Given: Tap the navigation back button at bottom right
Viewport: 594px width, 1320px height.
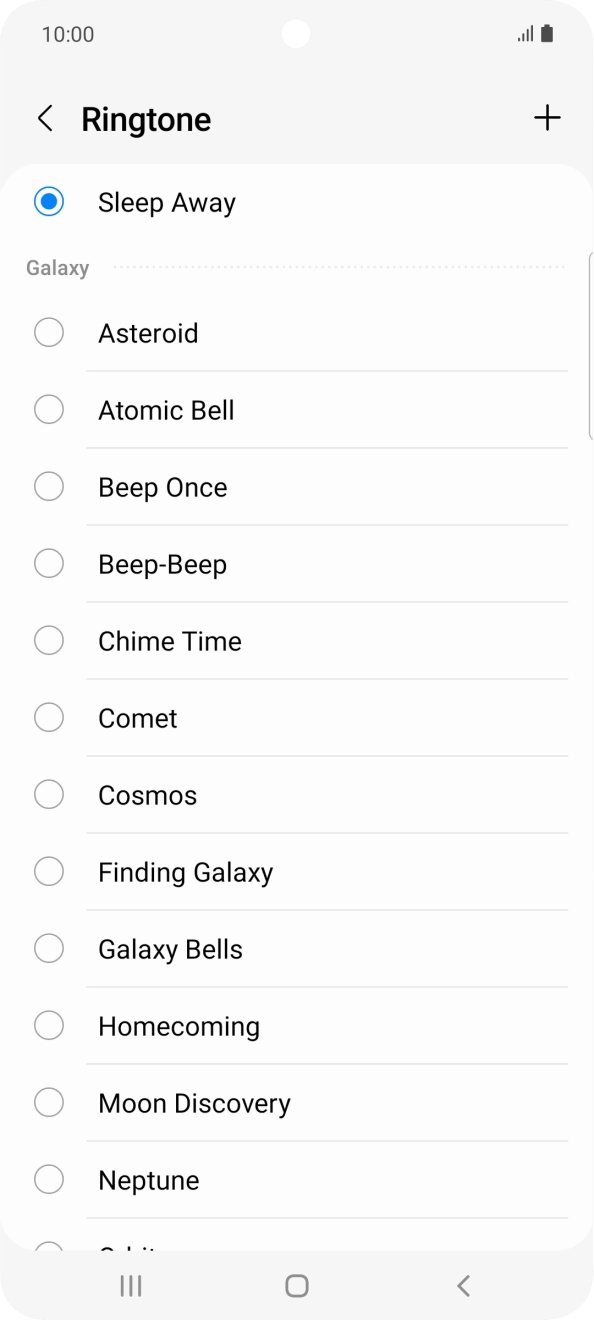Looking at the screenshot, I should click(463, 1286).
